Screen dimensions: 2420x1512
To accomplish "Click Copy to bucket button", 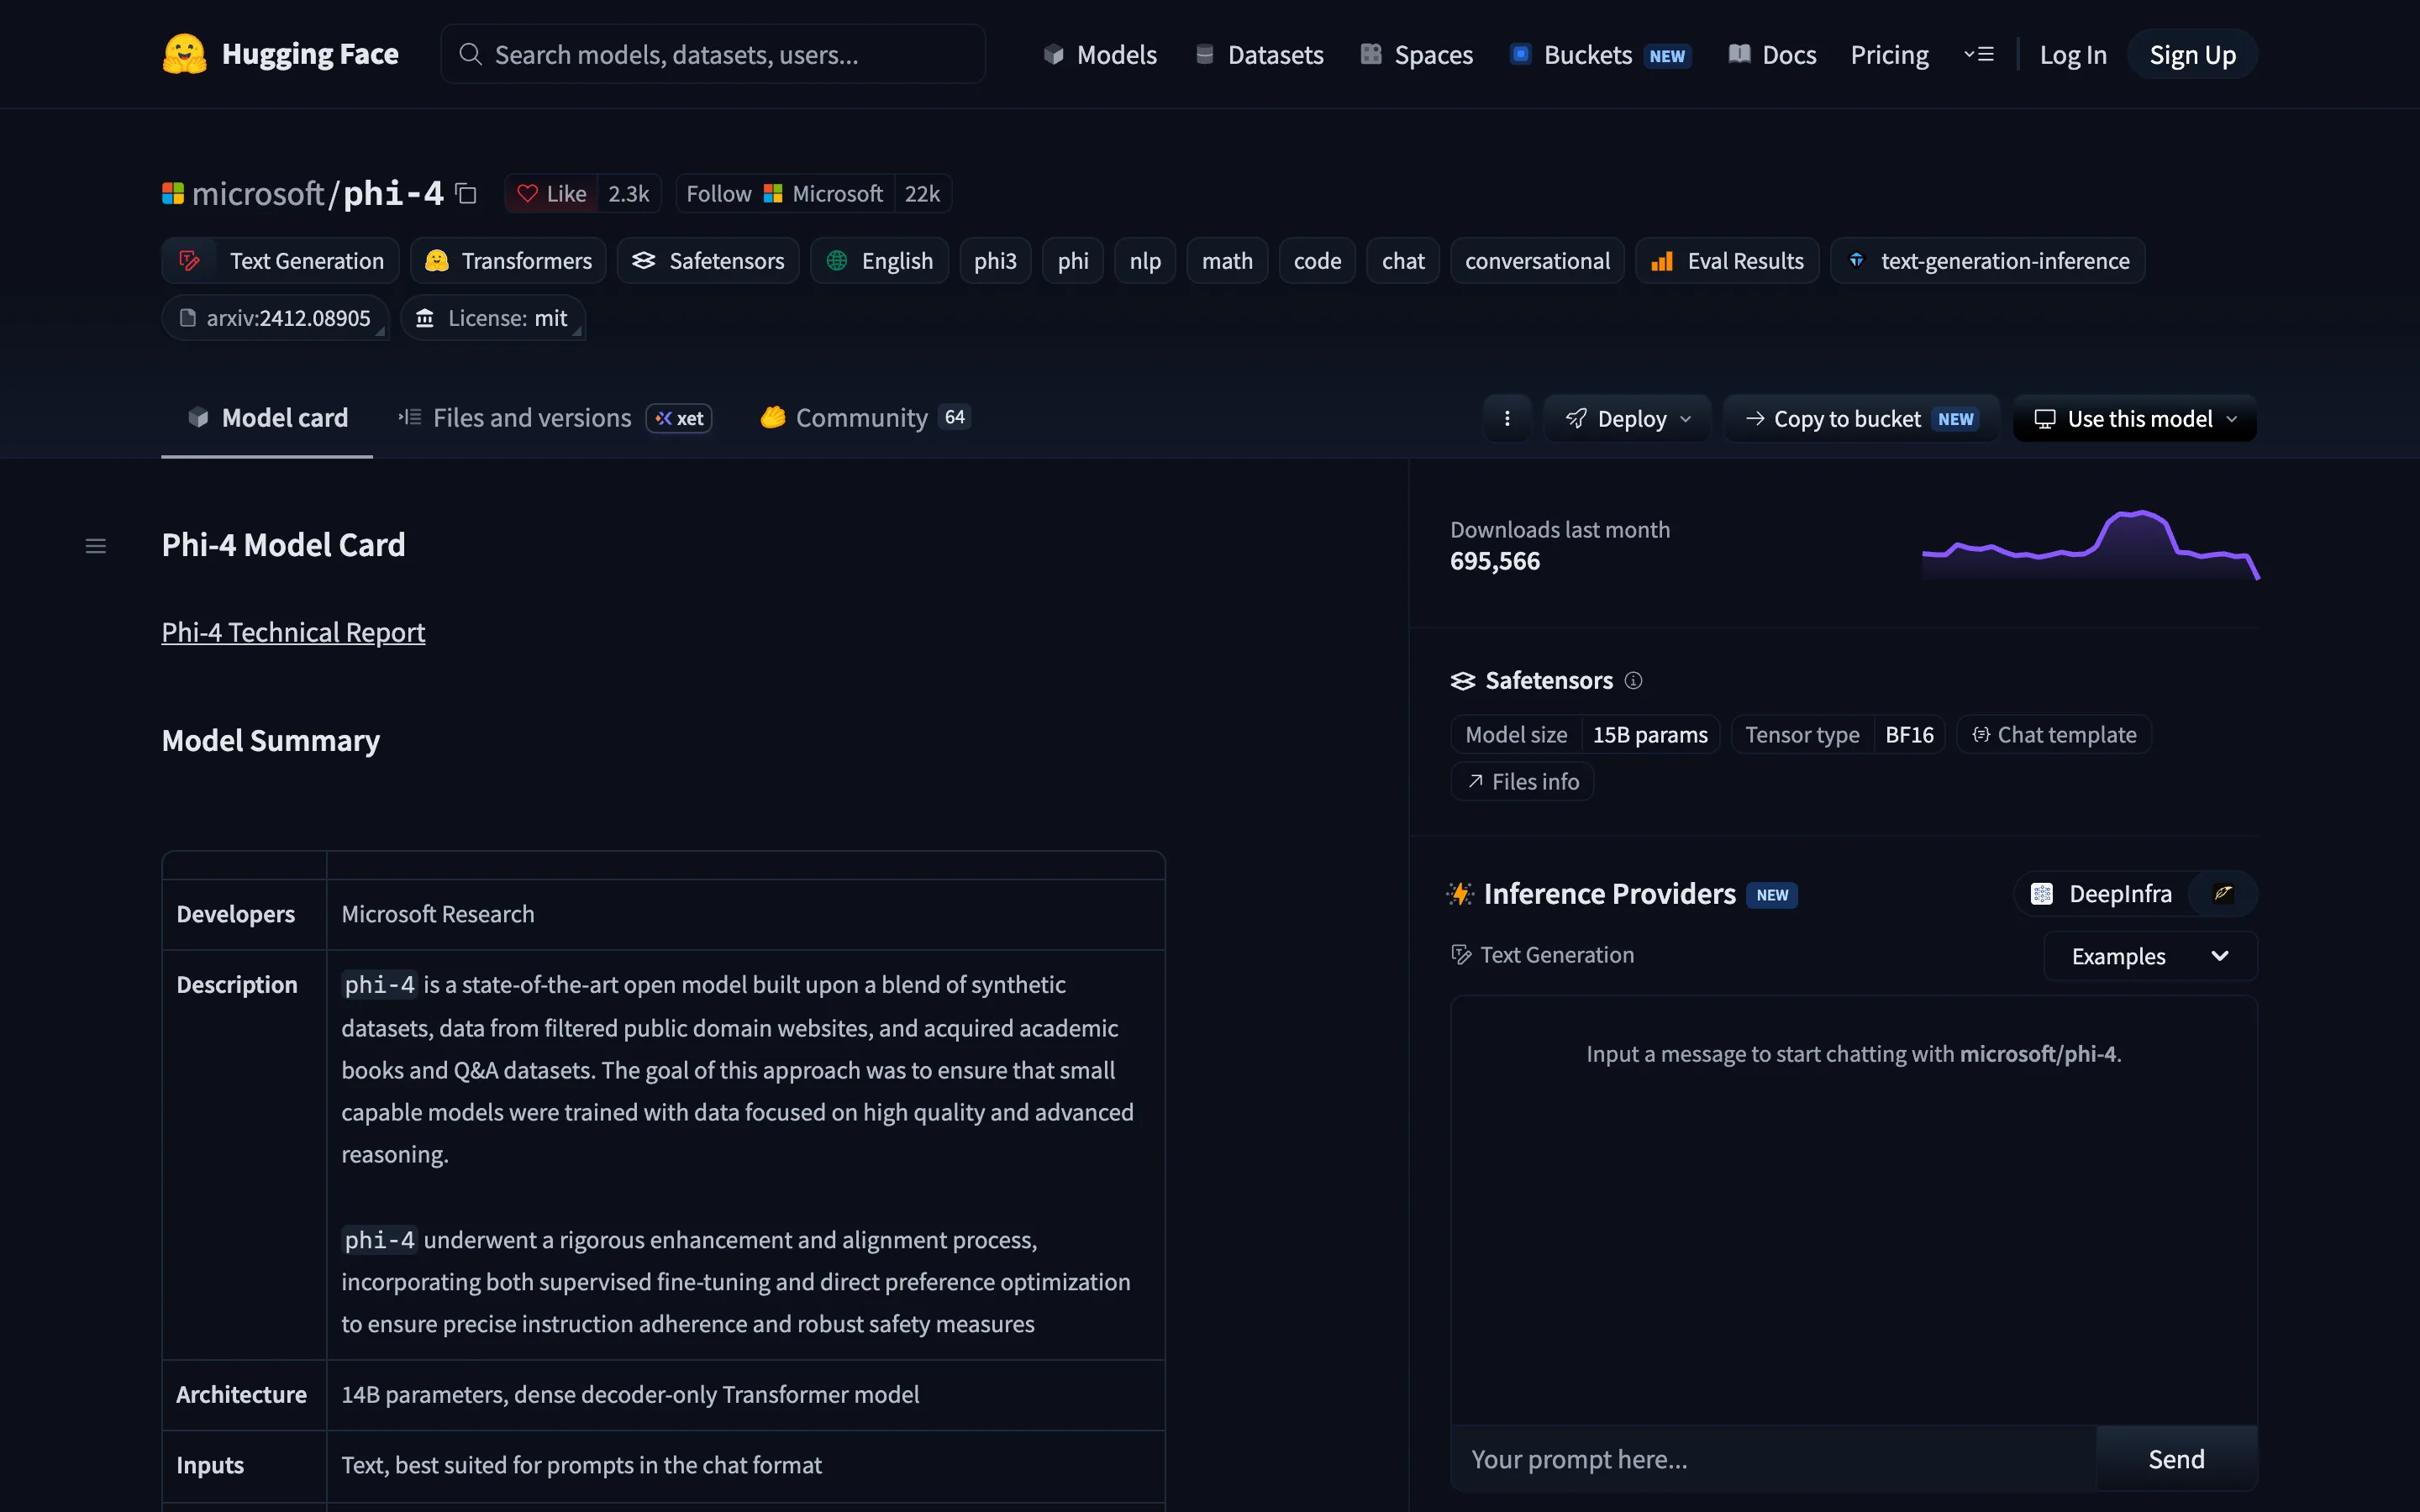I will [x=1861, y=418].
